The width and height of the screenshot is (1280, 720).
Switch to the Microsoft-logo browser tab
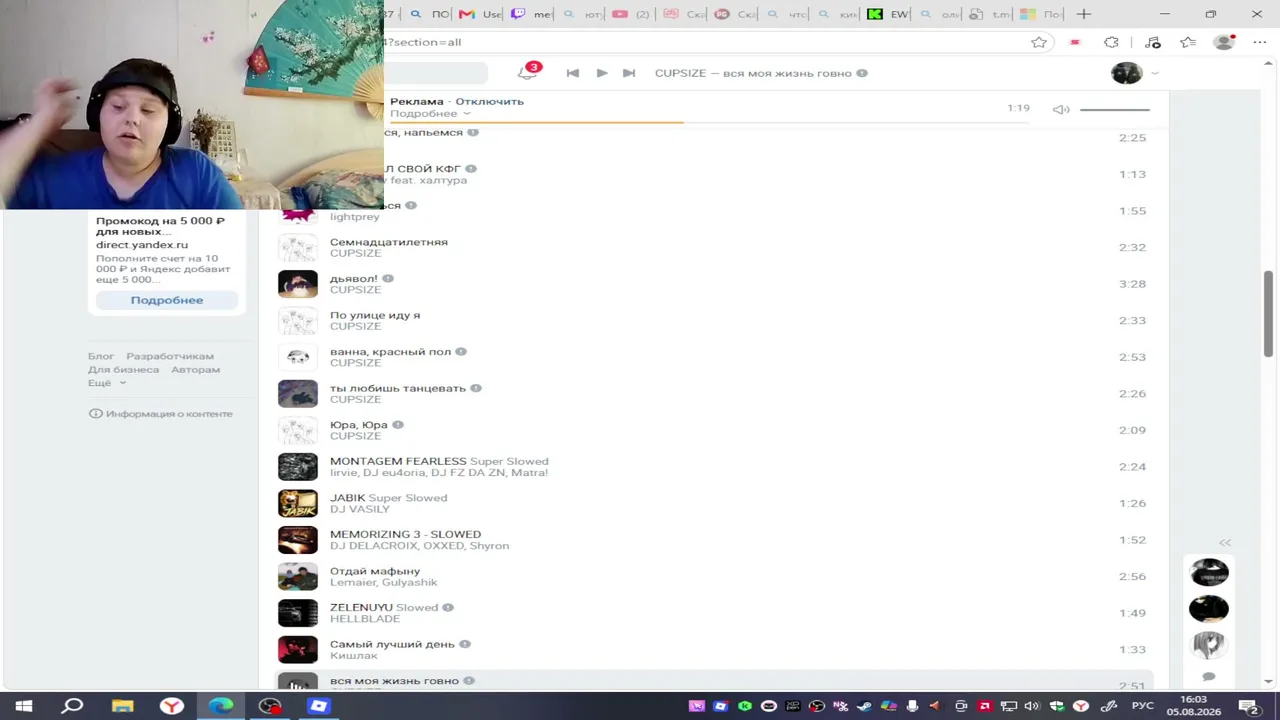click(1040, 14)
